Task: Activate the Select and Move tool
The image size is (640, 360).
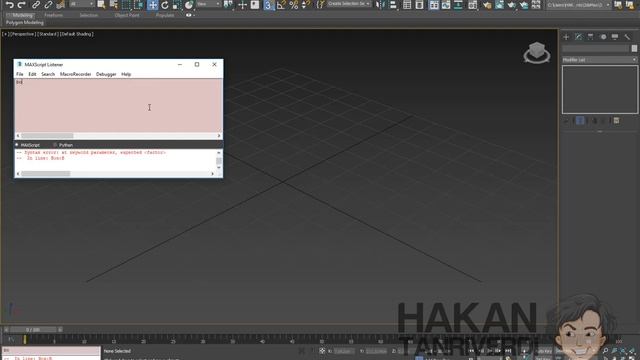Action: 153,5
